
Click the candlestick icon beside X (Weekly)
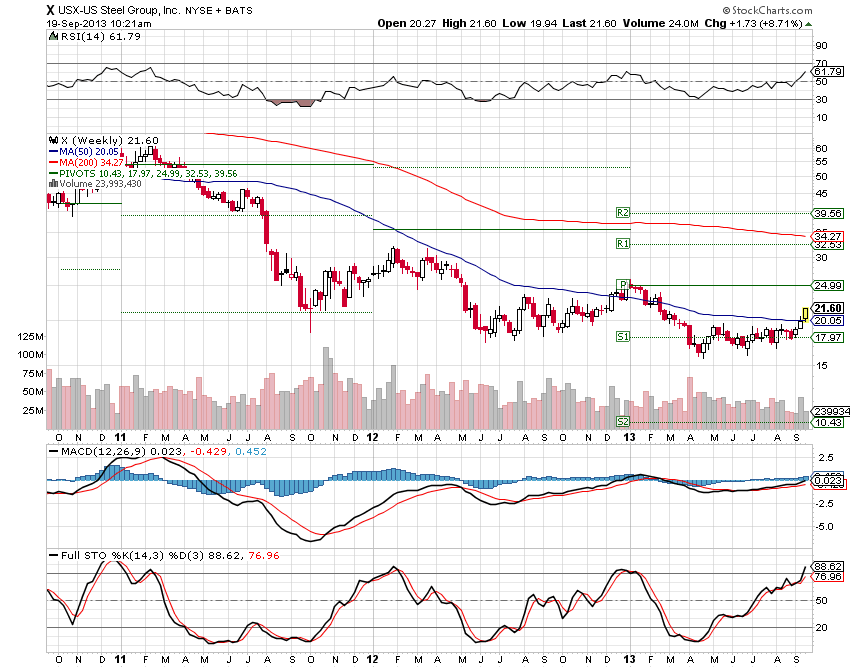53,140
